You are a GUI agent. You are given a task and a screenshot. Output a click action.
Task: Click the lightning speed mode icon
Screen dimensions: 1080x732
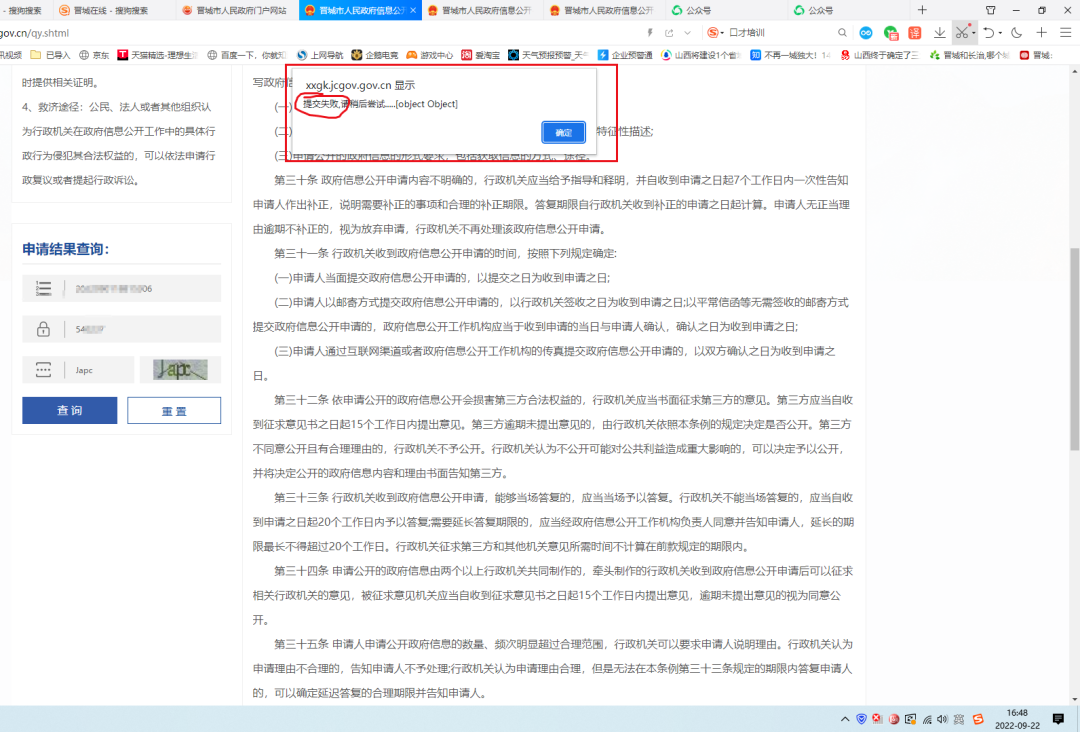click(650, 32)
